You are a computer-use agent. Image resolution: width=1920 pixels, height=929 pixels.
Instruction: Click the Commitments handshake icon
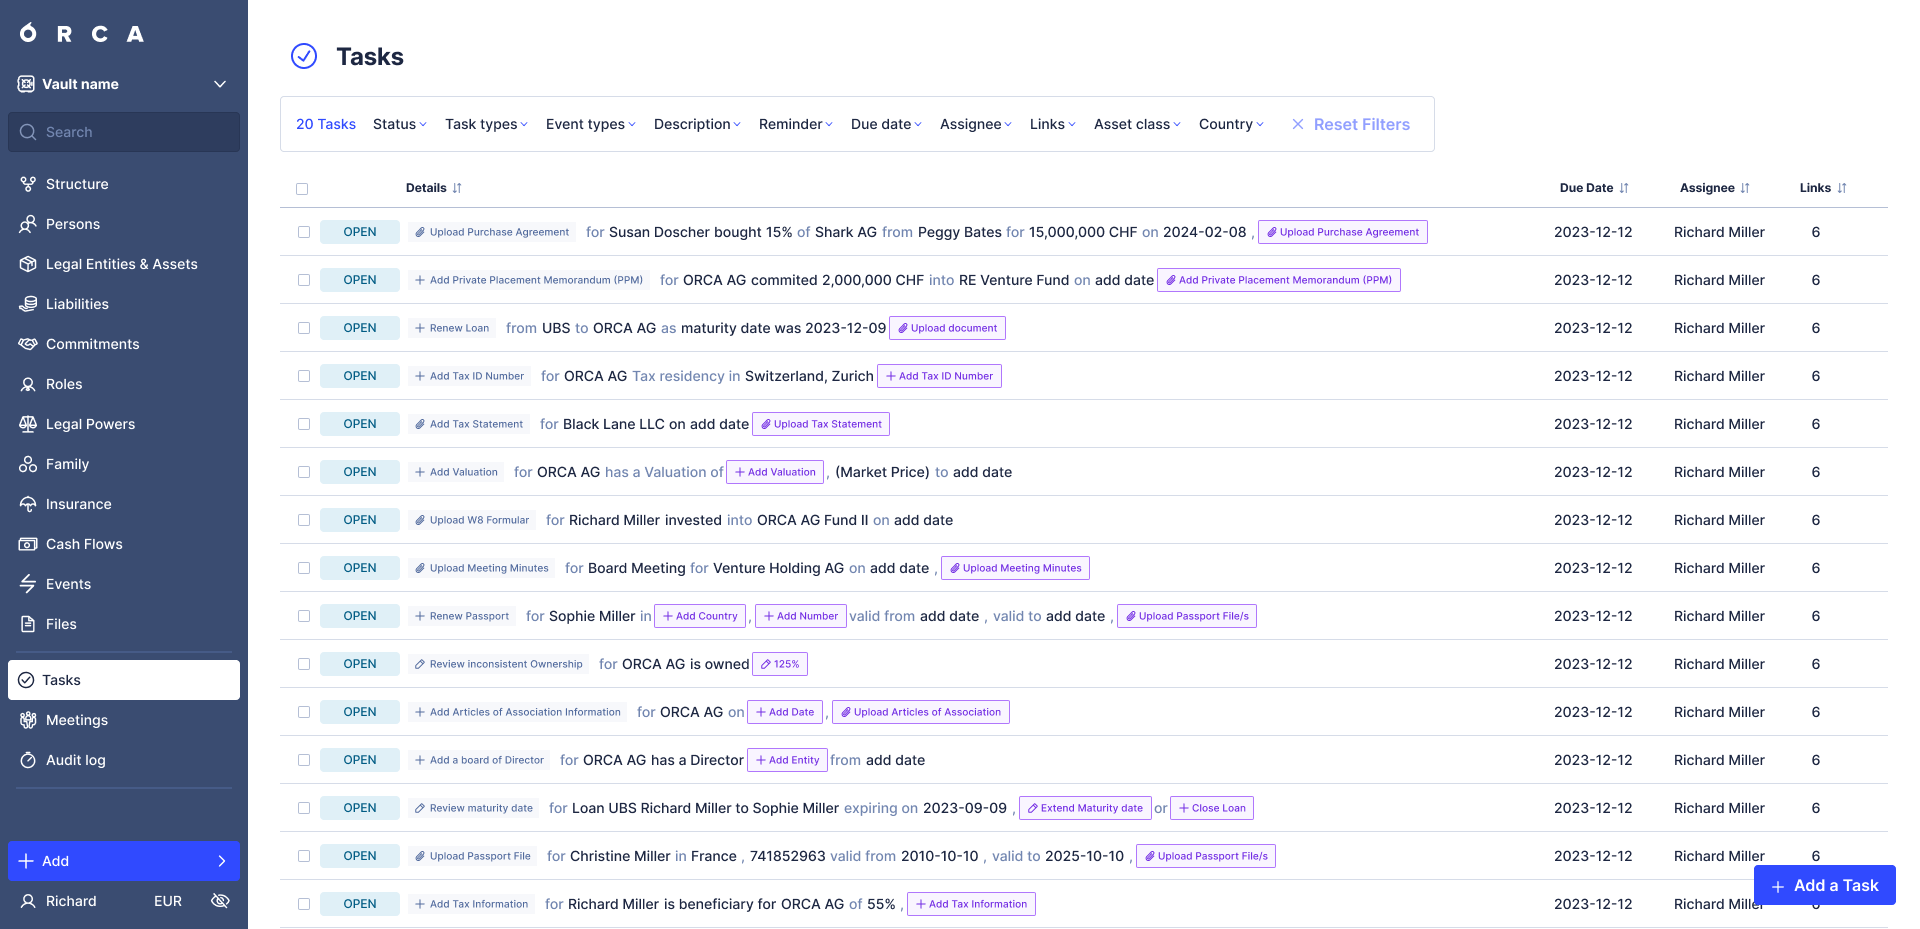pyautogui.click(x=28, y=344)
